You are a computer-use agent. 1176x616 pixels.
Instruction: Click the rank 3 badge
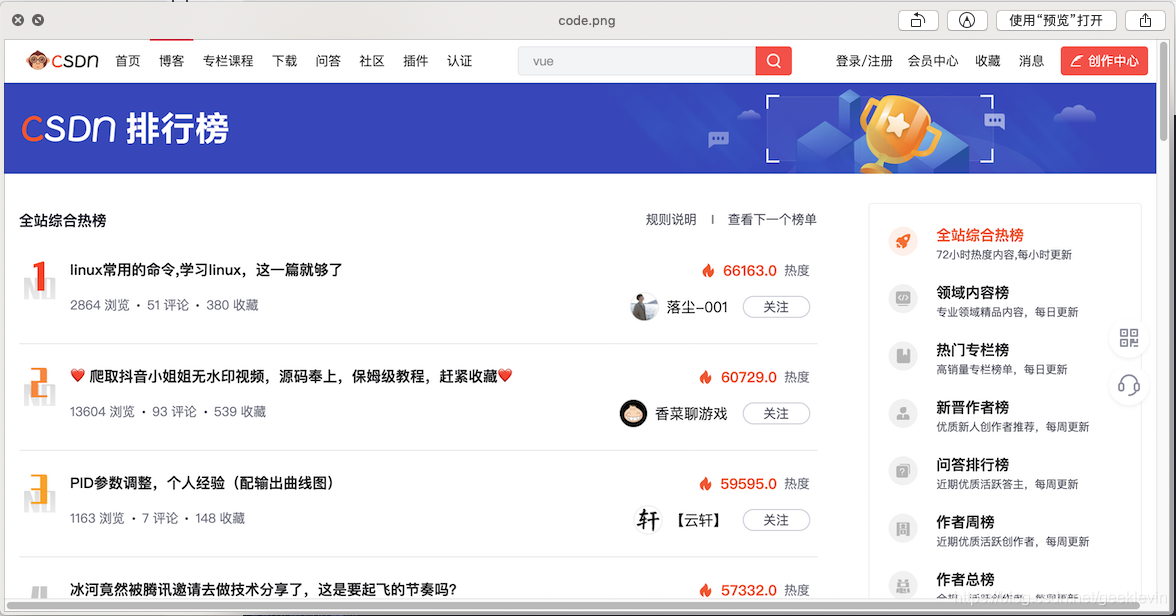tap(39, 493)
